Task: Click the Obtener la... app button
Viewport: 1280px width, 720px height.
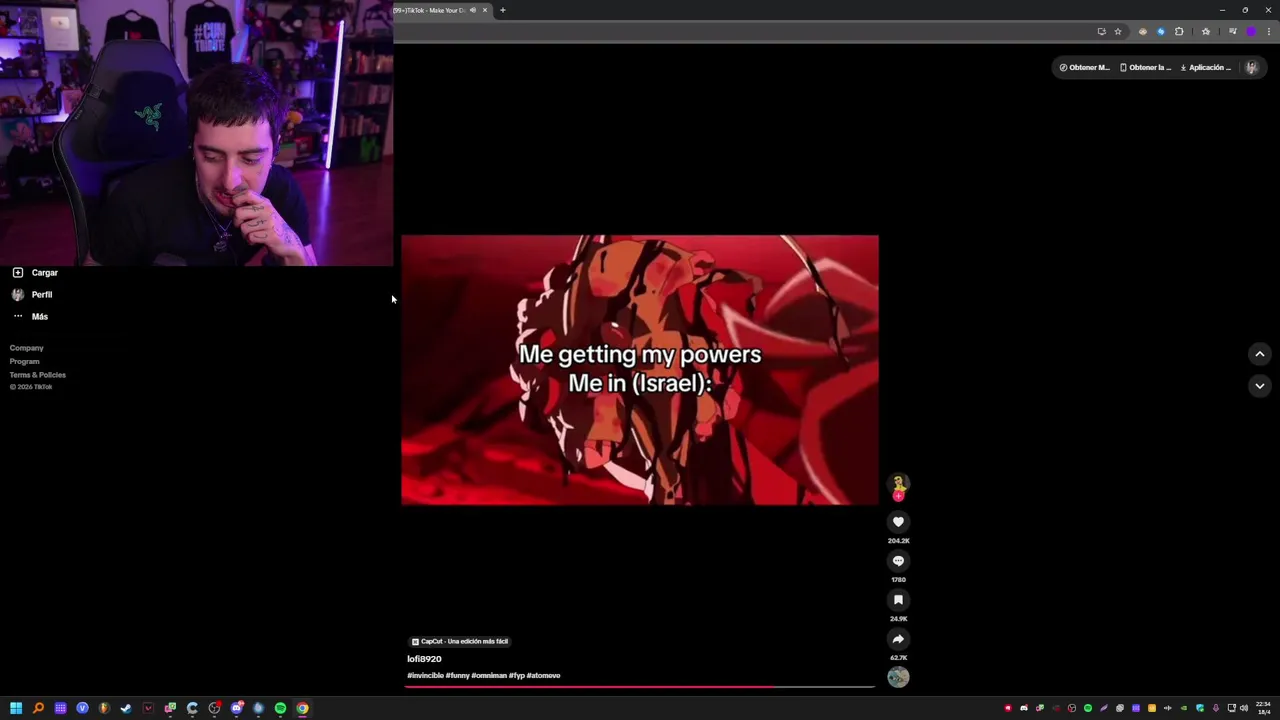Action: point(1146,67)
